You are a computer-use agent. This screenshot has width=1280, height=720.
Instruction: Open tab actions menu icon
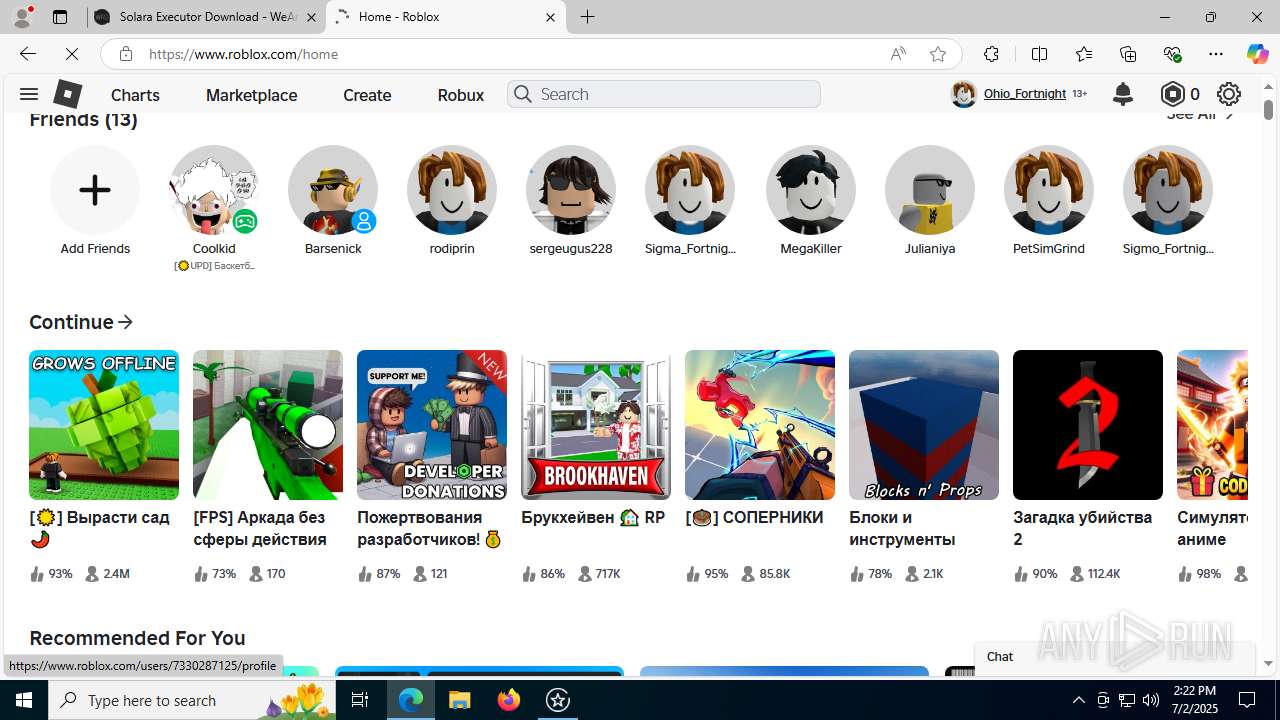pyautogui.click(x=60, y=17)
